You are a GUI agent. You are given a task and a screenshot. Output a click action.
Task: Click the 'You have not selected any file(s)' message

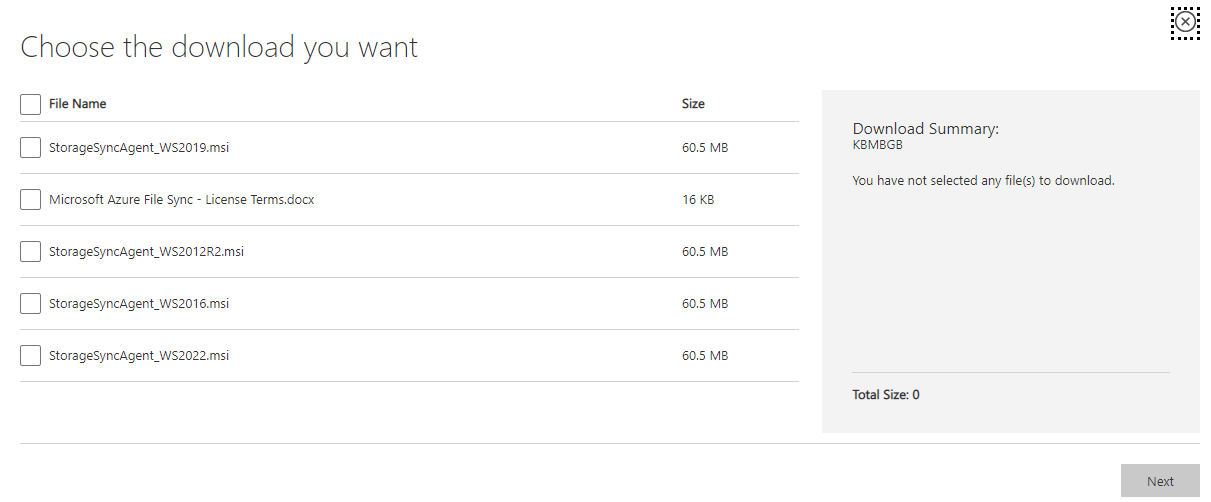coord(983,181)
